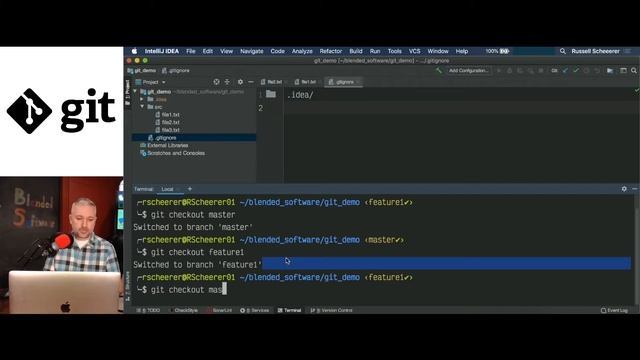Open the Window menu

438,51
